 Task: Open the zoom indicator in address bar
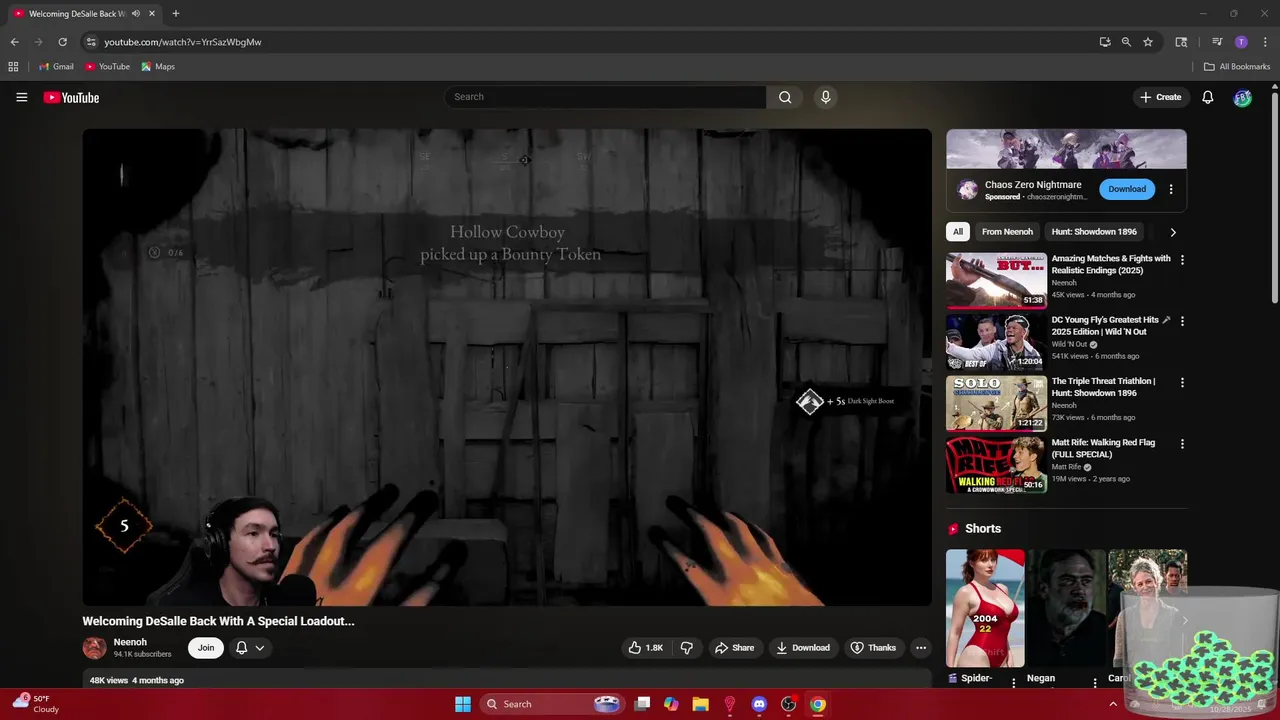1126,42
